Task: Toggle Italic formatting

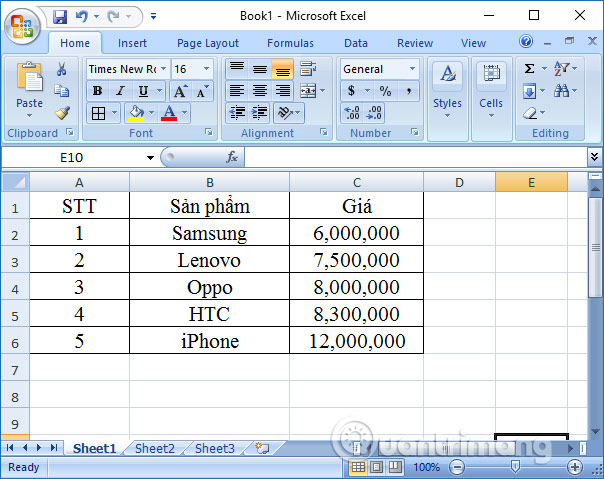Action: click(x=121, y=91)
